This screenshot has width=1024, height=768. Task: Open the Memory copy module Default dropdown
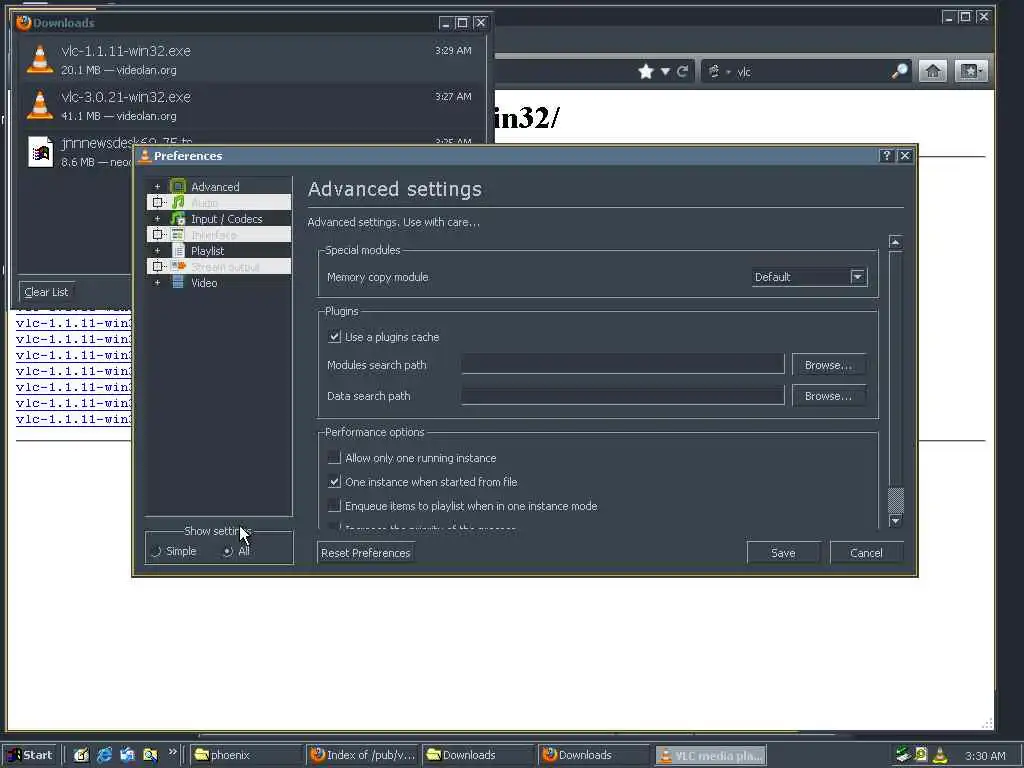pyautogui.click(x=810, y=277)
